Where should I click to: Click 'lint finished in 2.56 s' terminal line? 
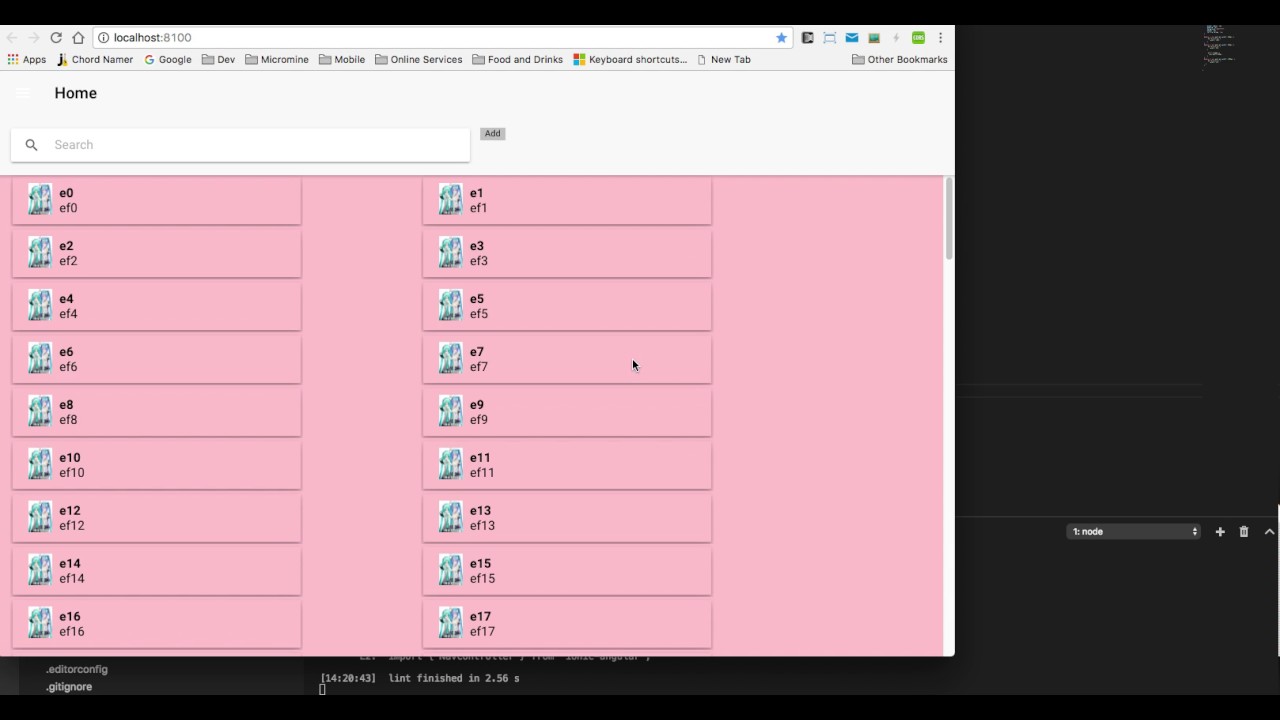pyautogui.click(x=454, y=679)
